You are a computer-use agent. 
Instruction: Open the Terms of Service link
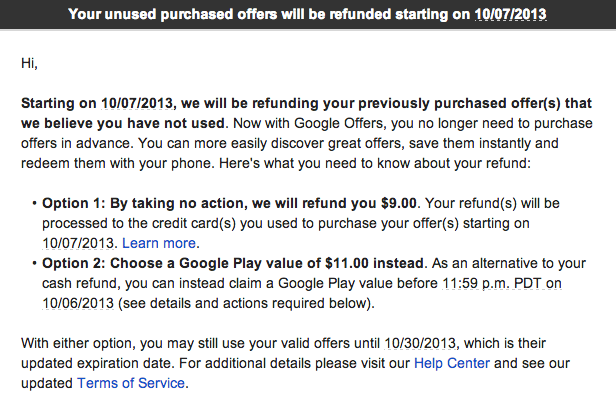click(x=130, y=382)
